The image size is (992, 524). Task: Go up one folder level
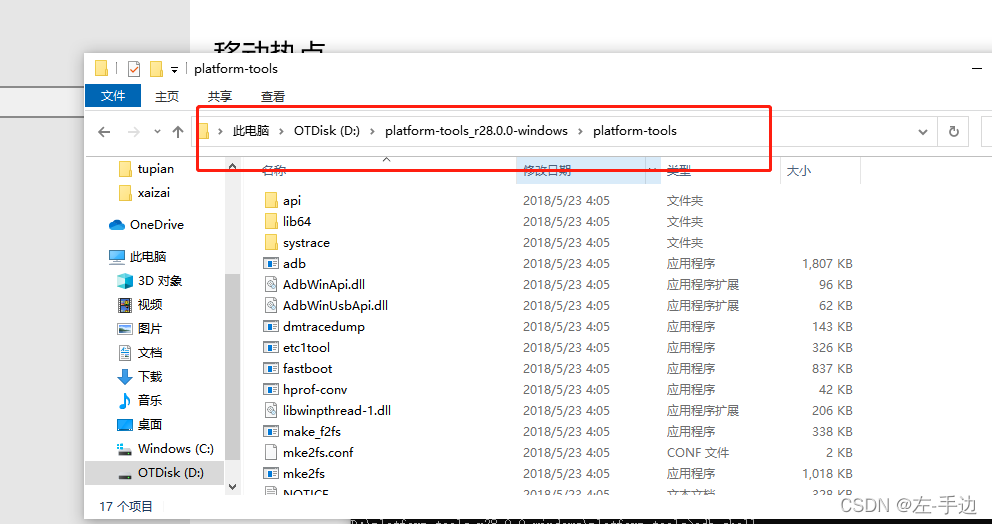(x=178, y=132)
